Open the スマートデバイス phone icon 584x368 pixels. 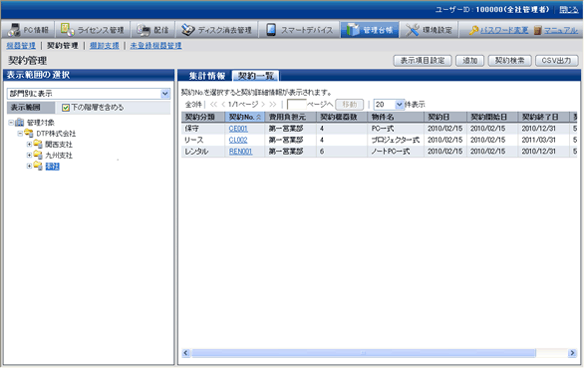[271, 30]
